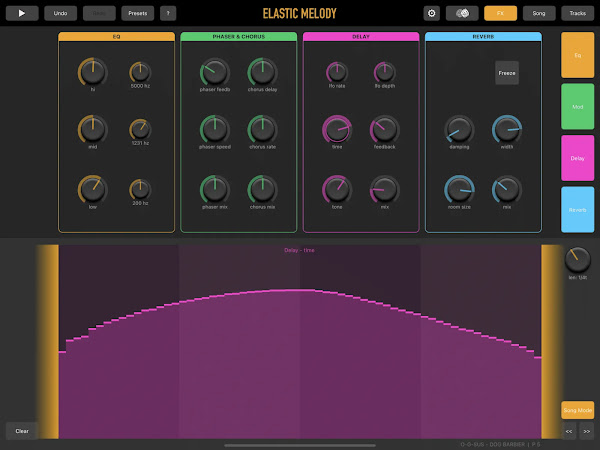Click the Undo button
600x450 pixels.
tap(60, 13)
